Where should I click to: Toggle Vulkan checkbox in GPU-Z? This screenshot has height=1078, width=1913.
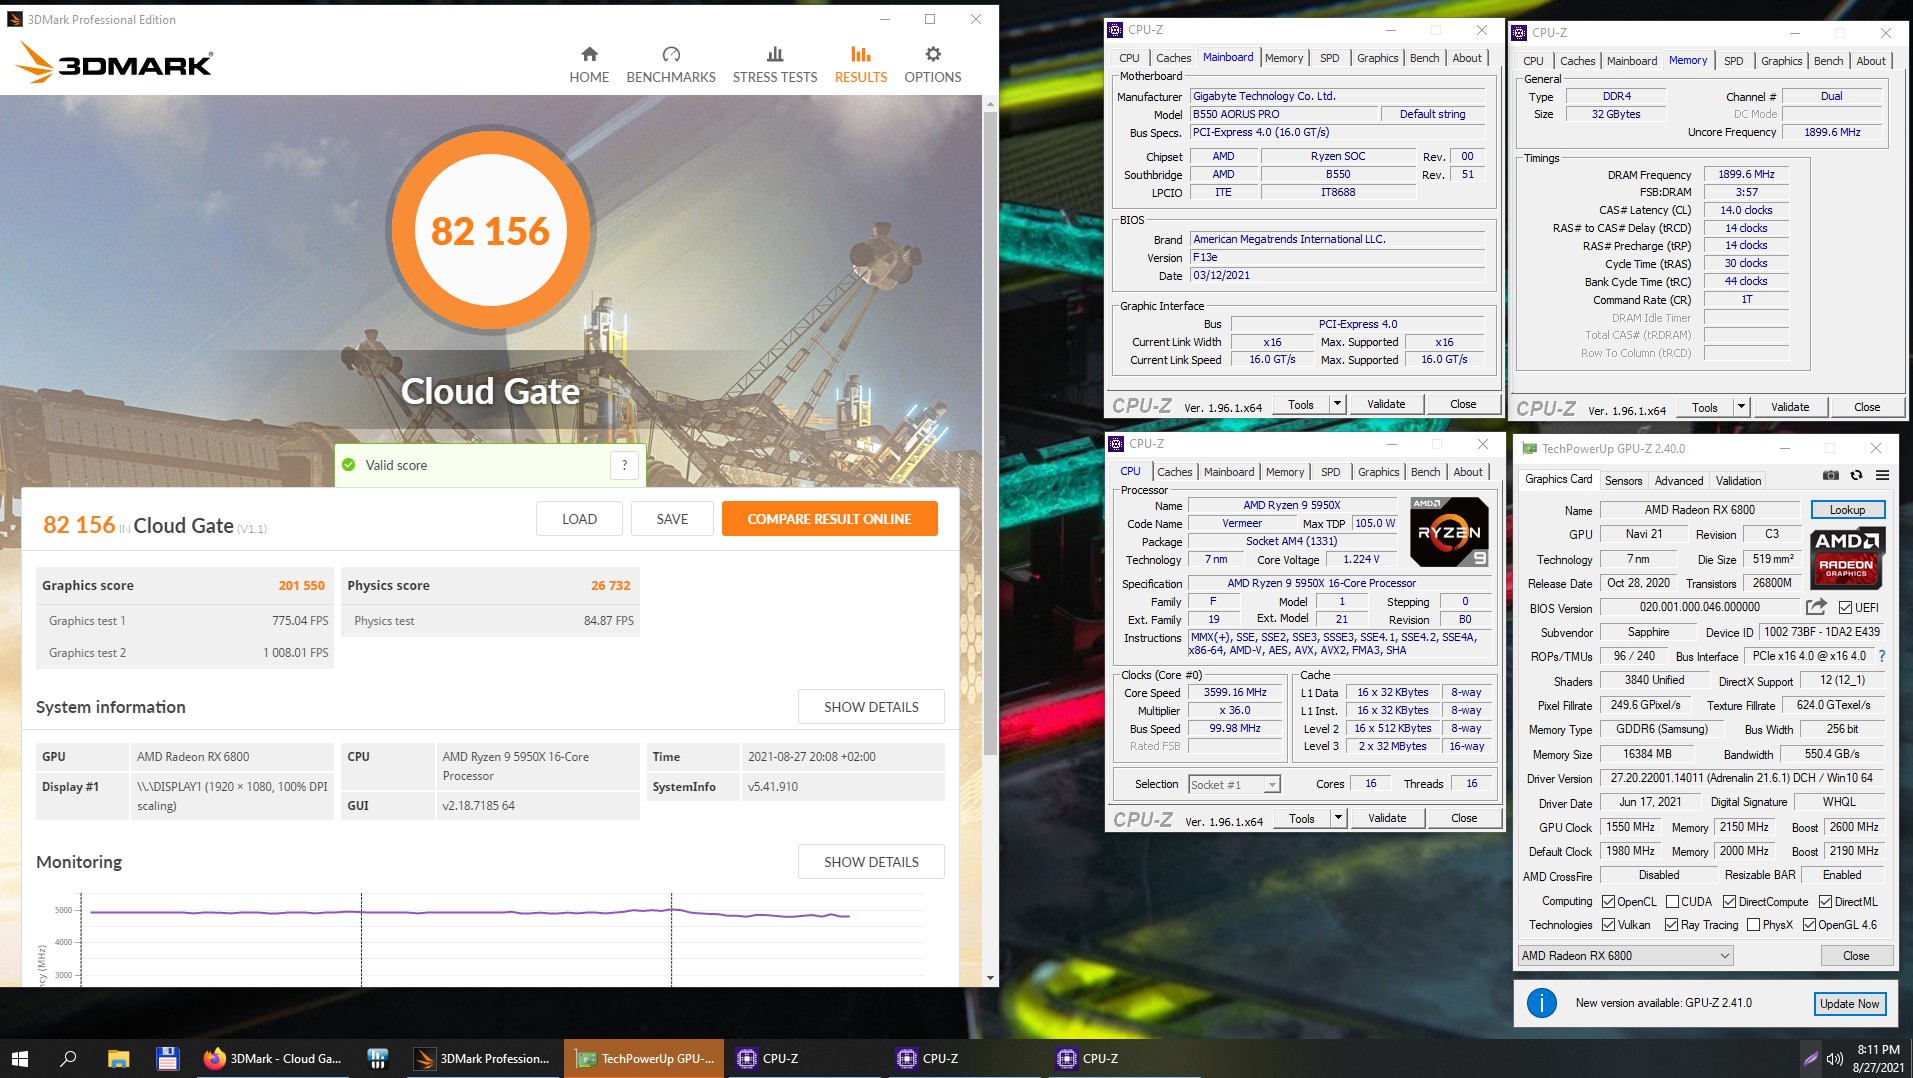[1608, 925]
